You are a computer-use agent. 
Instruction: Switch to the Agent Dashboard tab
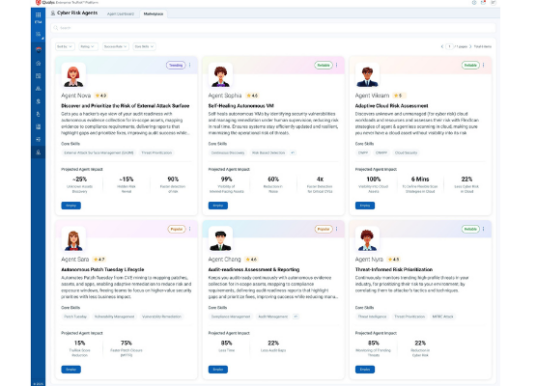120,14
